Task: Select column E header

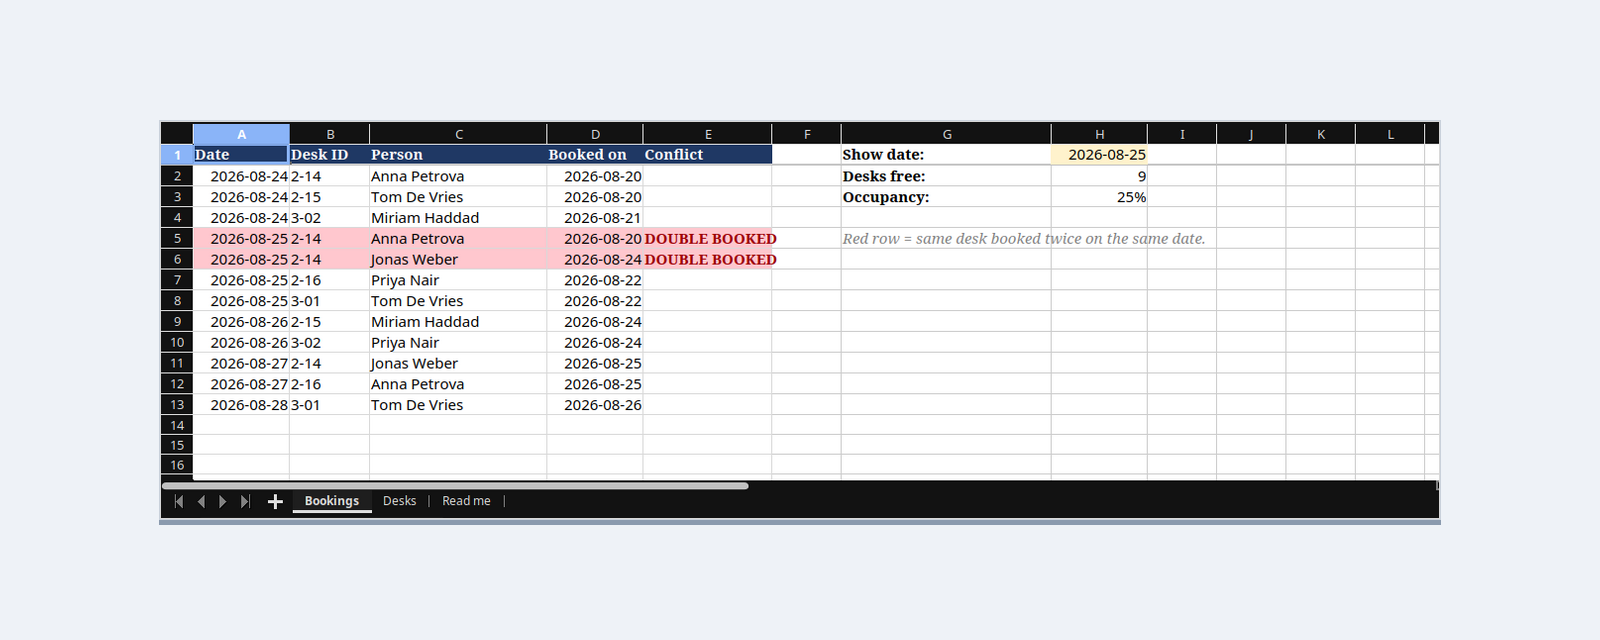Action: point(707,134)
